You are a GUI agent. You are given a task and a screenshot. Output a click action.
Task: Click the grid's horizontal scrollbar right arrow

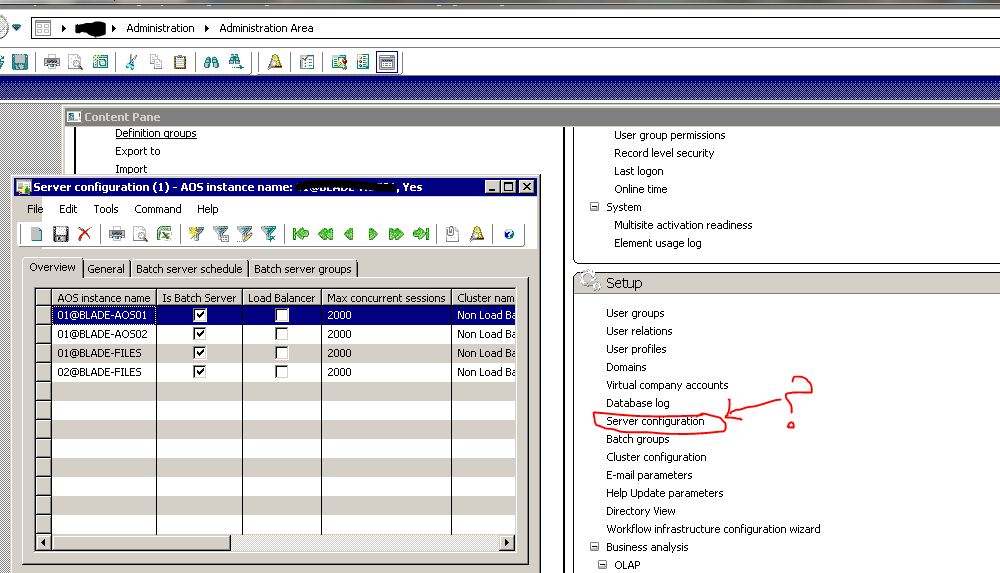tap(508, 542)
